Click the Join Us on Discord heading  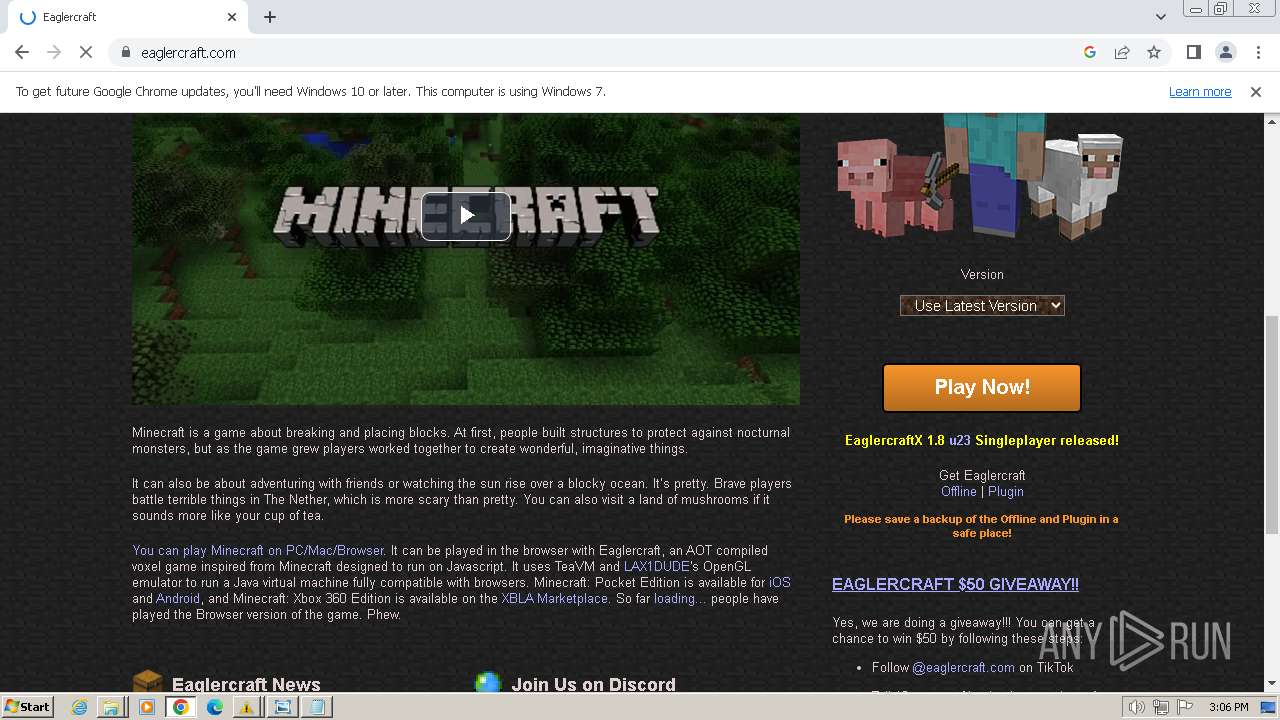tap(593, 685)
